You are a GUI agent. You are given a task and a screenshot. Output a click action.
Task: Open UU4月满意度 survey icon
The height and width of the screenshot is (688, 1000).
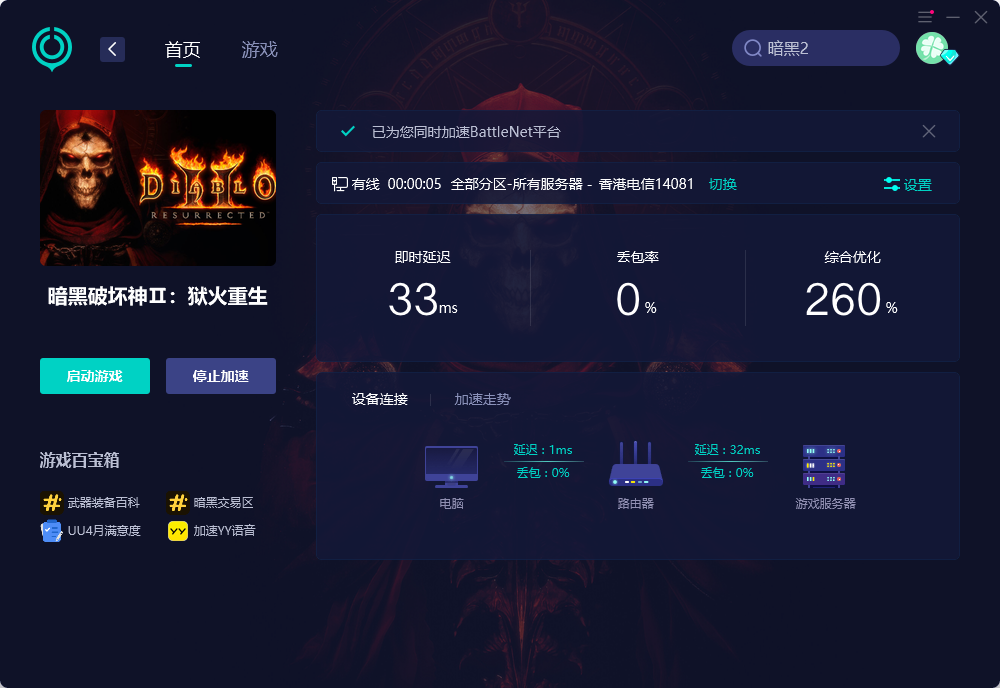52,531
